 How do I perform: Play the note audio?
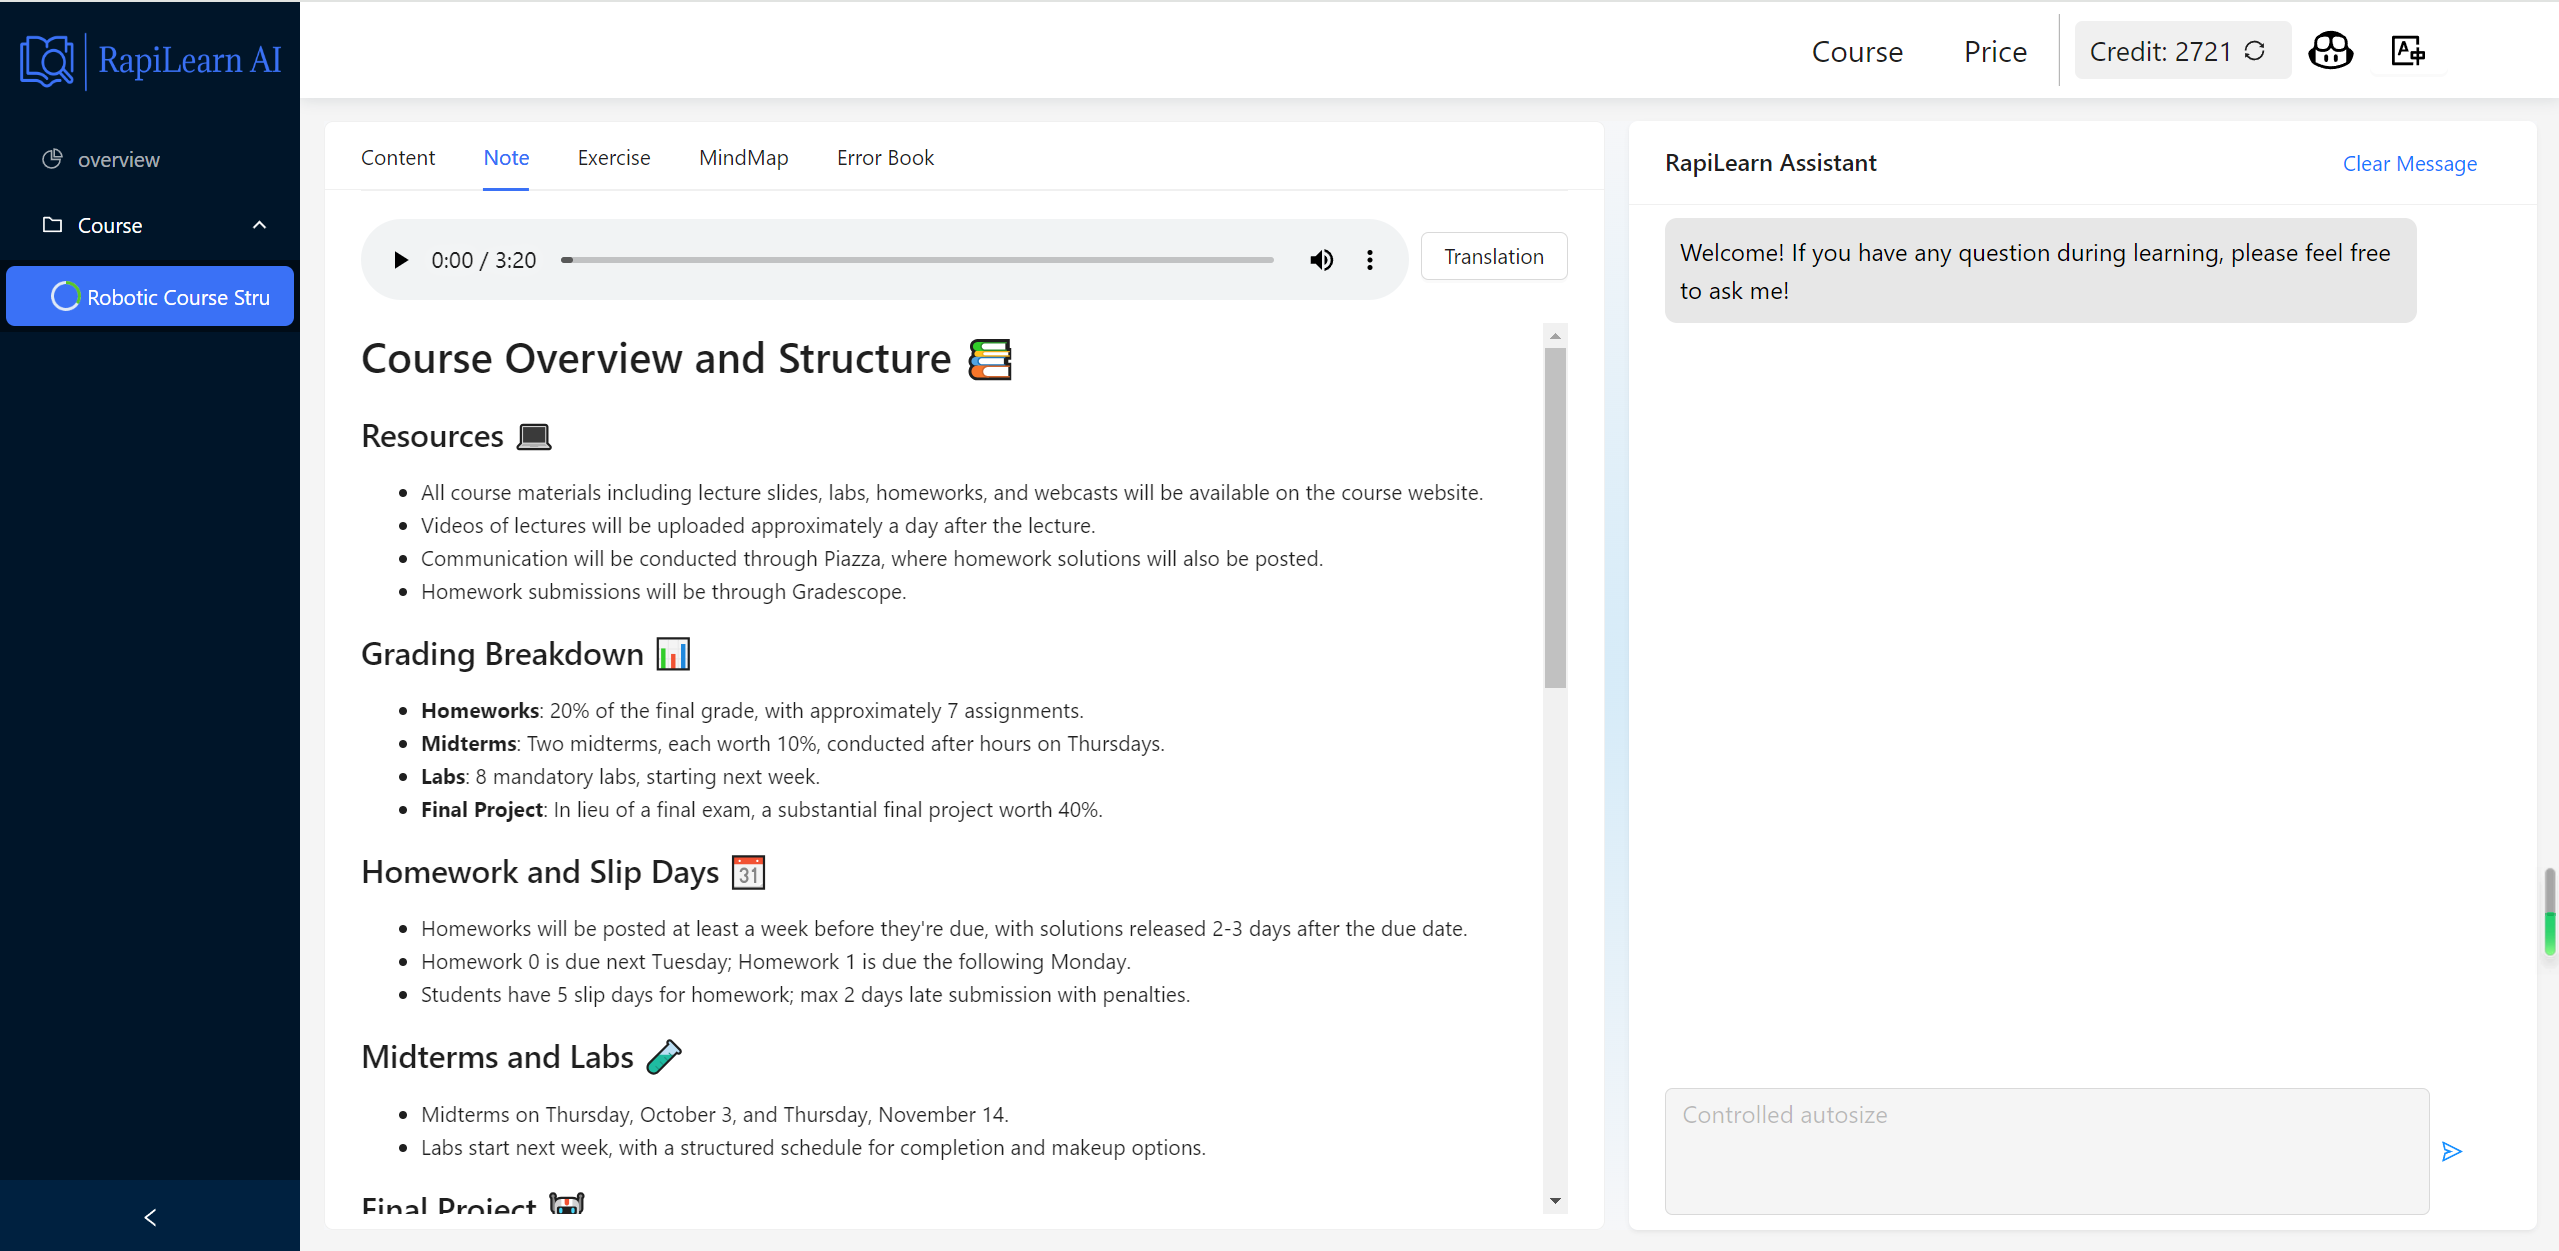[401, 260]
